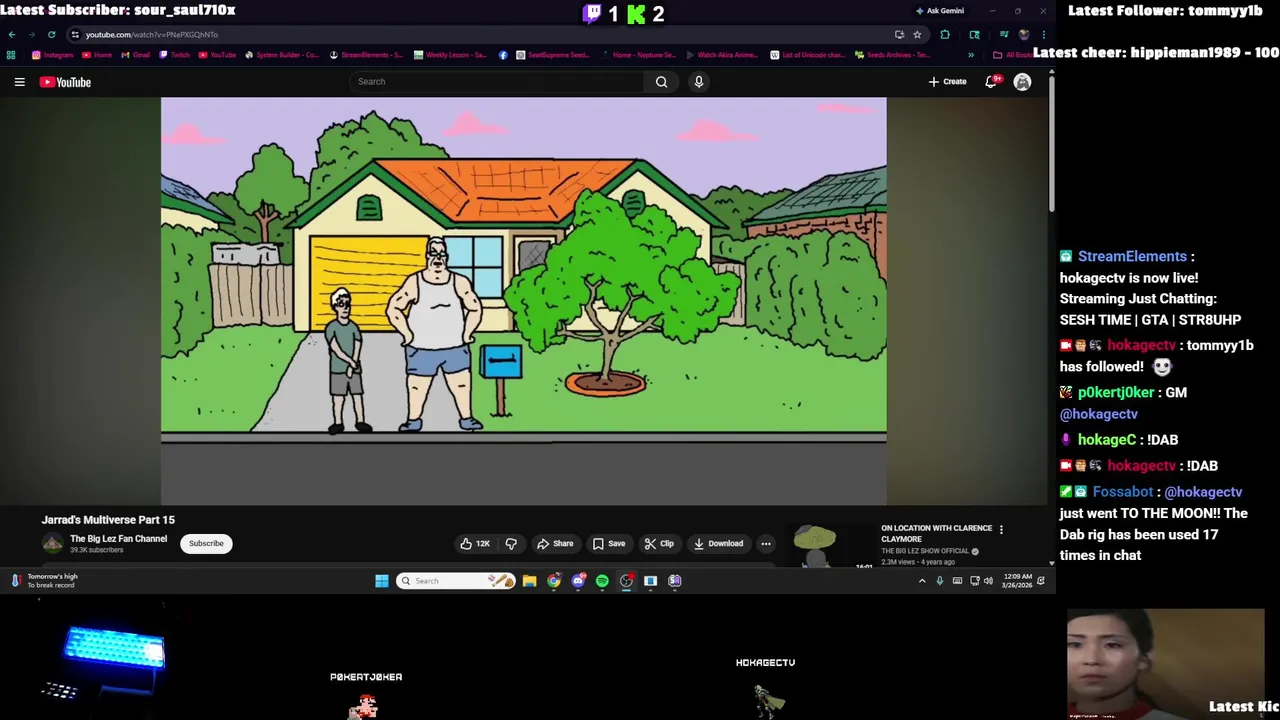
Task: Open the Instagram bookmark
Action: [53, 55]
